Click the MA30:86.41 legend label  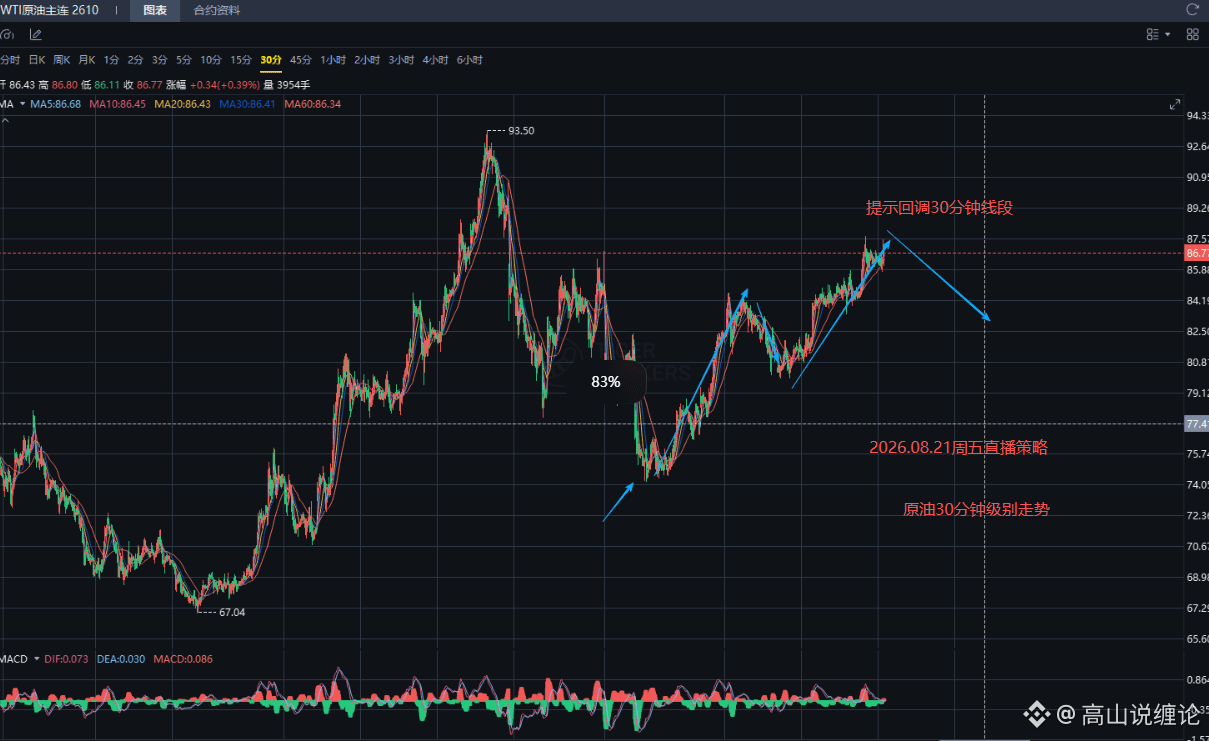point(248,104)
